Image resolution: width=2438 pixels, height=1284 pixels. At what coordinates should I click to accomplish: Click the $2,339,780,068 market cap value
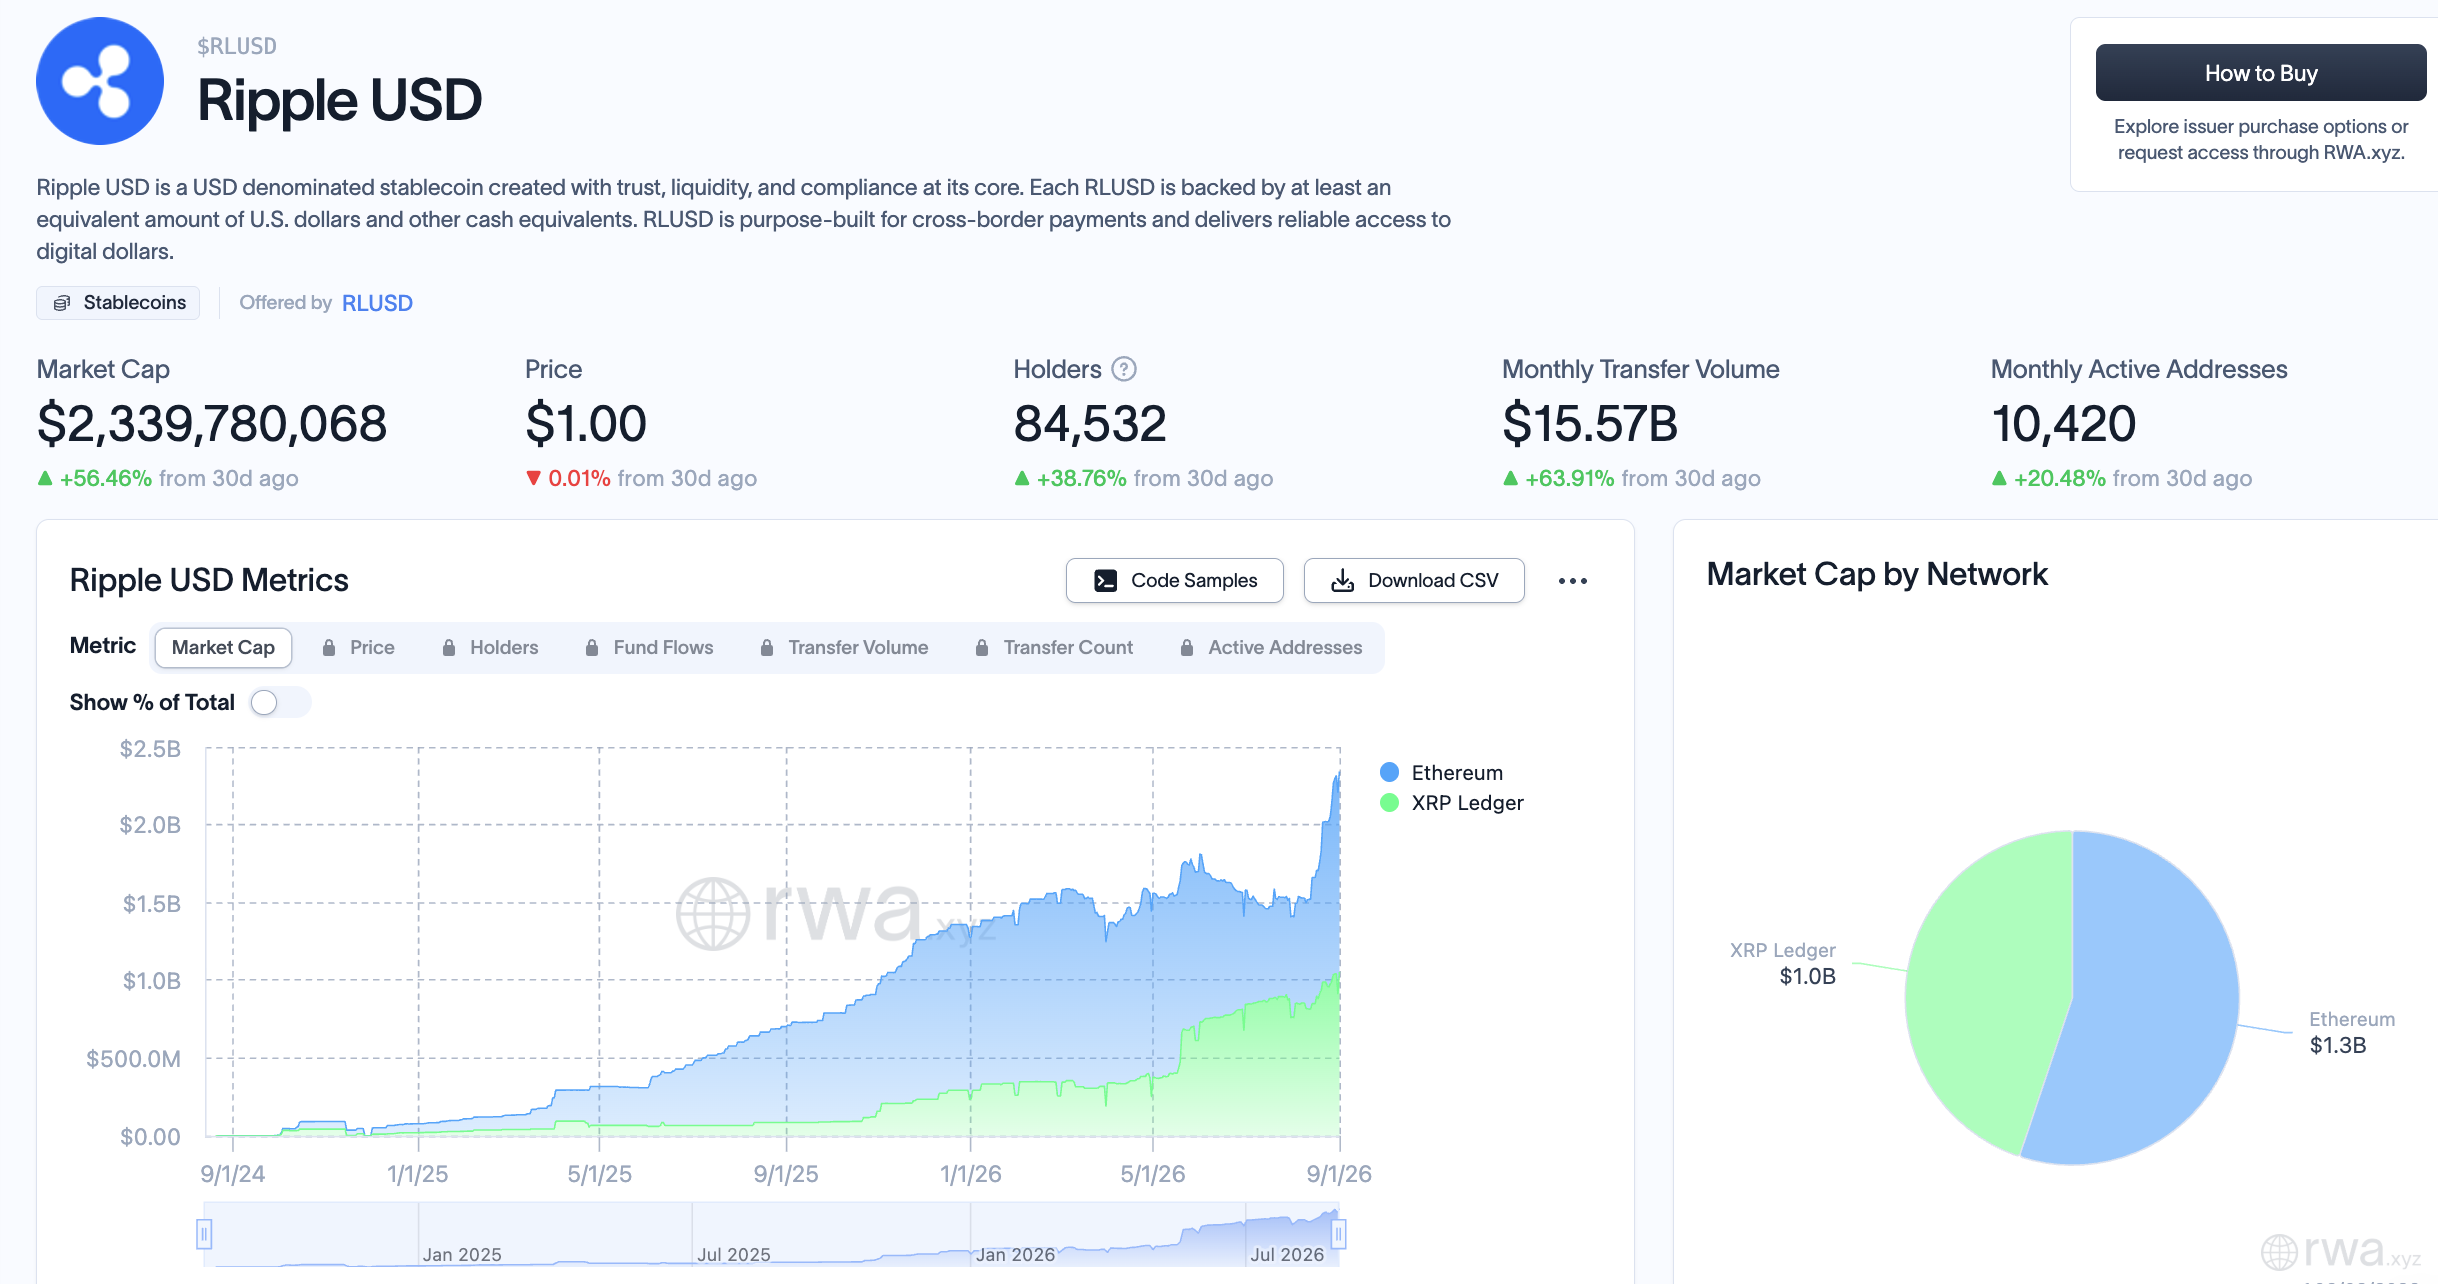(212, 424)
